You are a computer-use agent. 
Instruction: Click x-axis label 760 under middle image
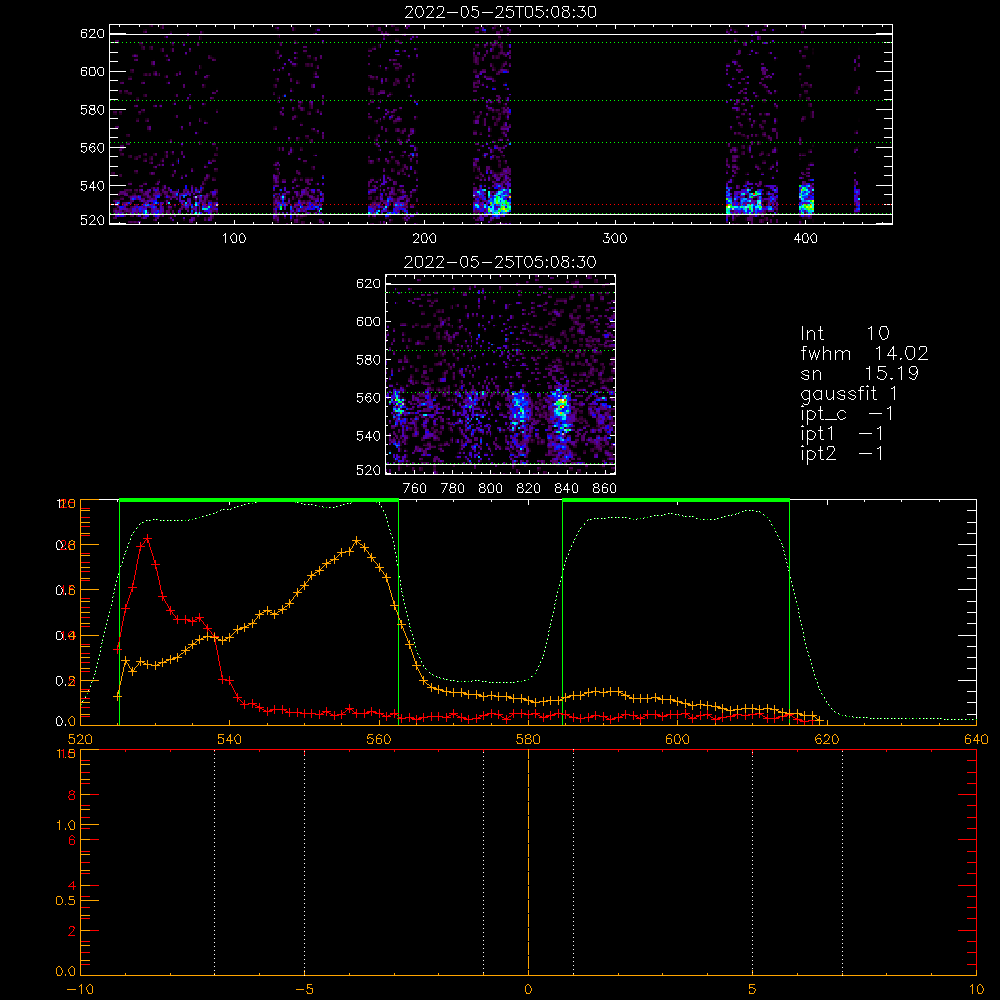point(415,489)
